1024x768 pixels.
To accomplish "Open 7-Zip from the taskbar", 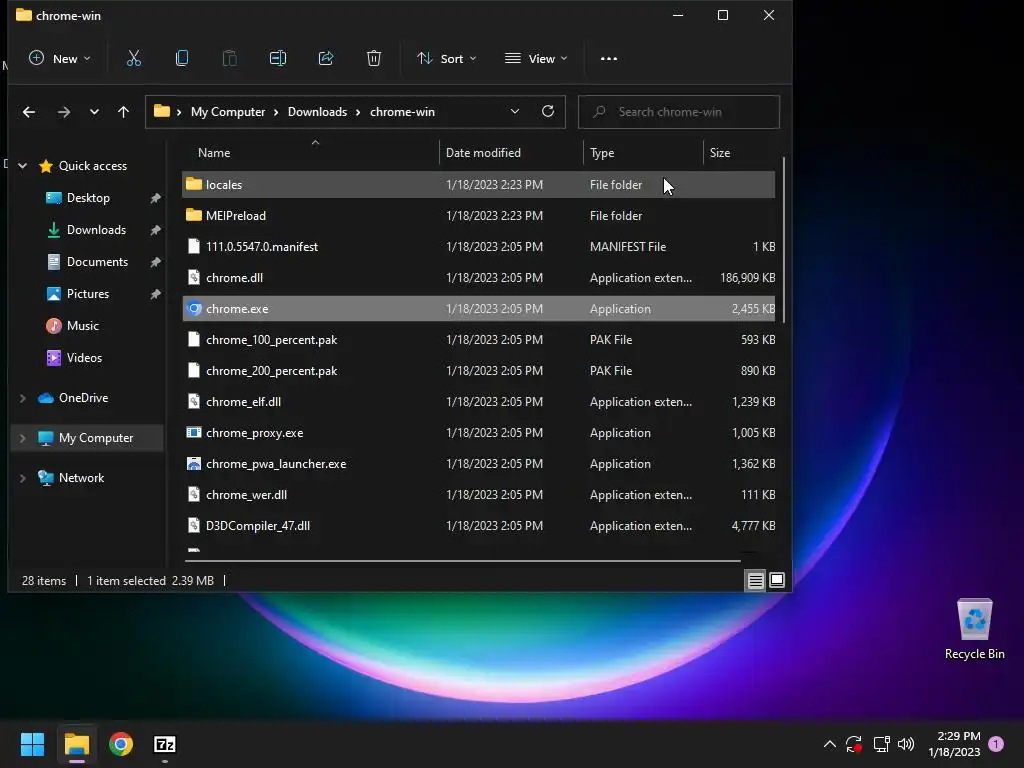I will click(x=165, y=744).
